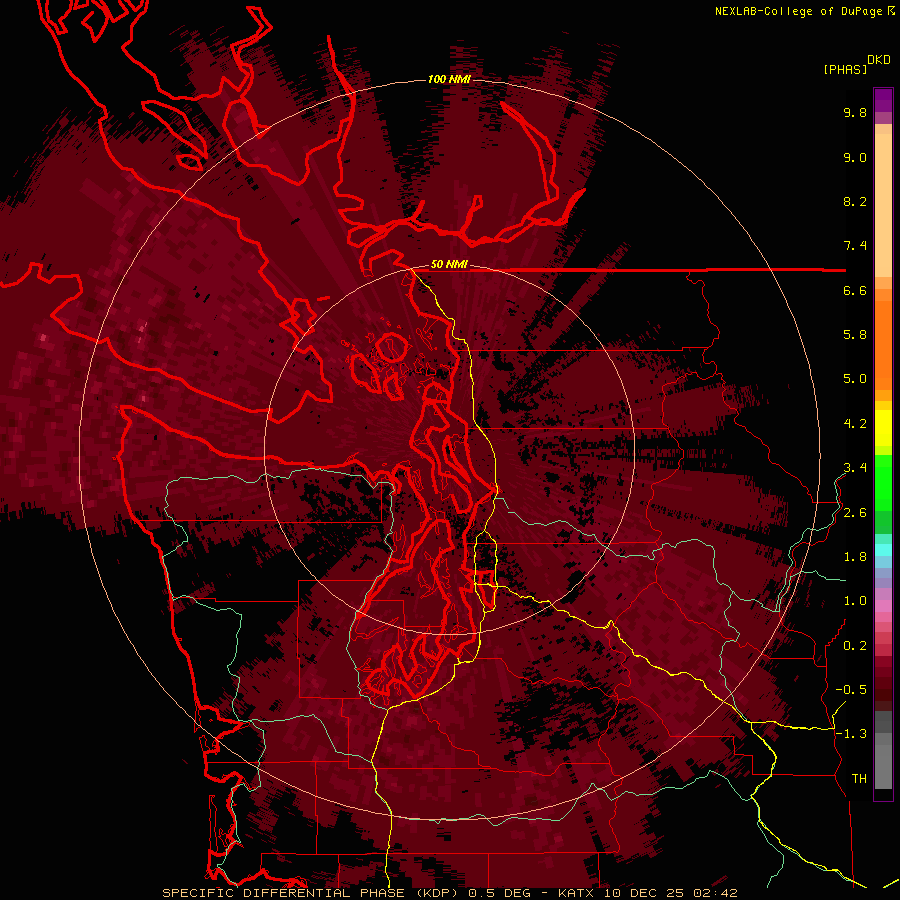The width and height of the screenshot is (900, 900).
Task: Click the 9.8 value on the color scale
Action: tap(855, 112)
